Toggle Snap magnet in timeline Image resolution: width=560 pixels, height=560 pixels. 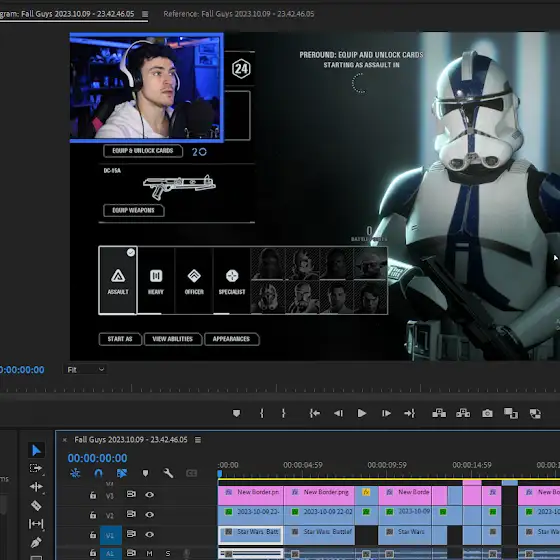click(x=98, y=473)
